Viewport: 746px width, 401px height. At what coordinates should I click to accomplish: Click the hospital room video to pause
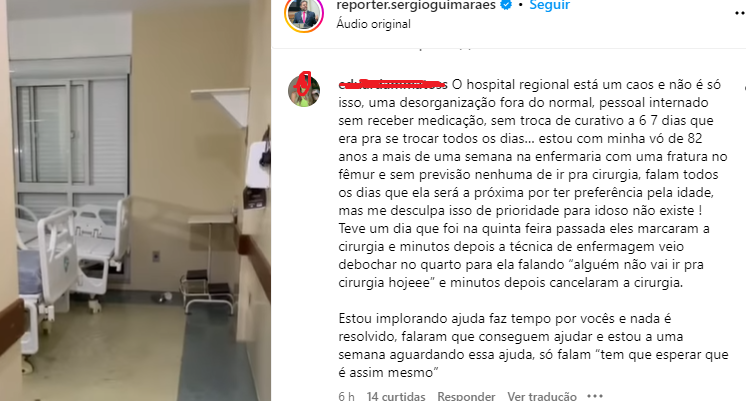136,200
